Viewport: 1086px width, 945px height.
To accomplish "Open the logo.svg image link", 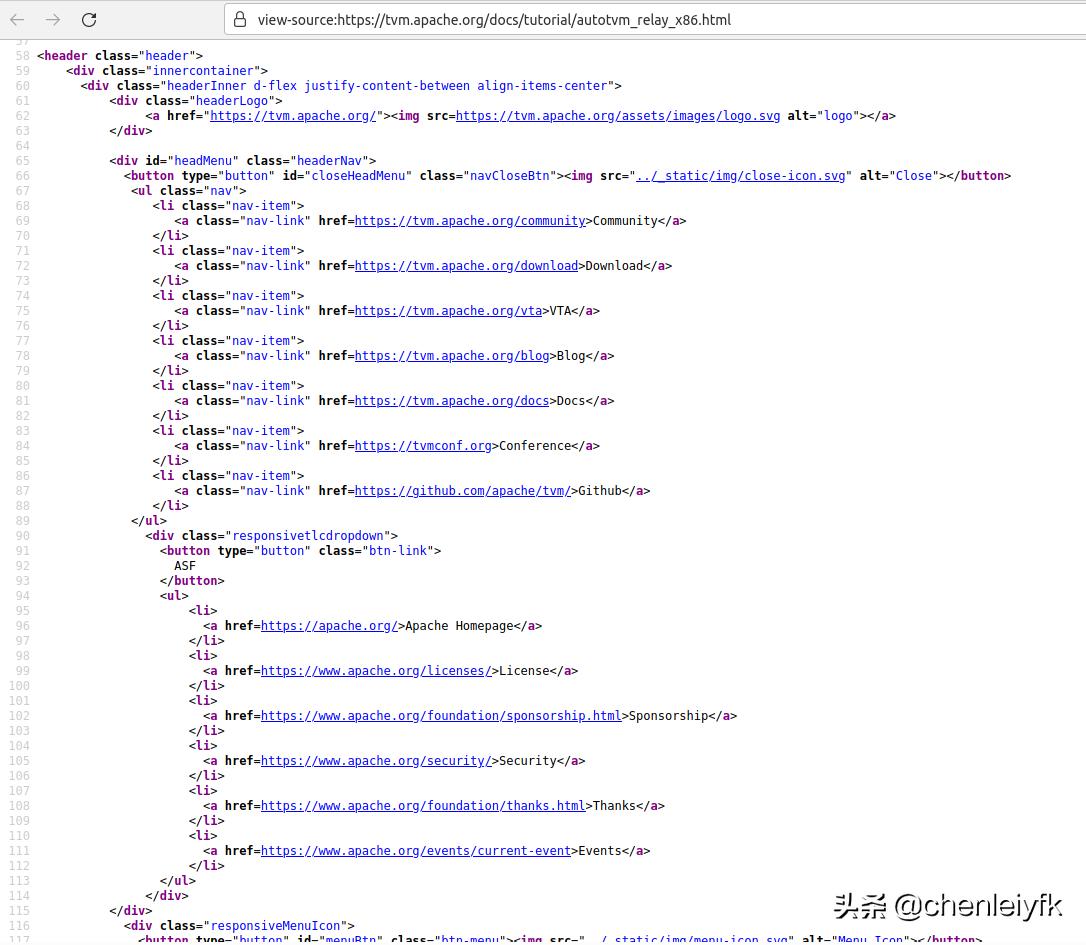I will (x=617, y=116).
